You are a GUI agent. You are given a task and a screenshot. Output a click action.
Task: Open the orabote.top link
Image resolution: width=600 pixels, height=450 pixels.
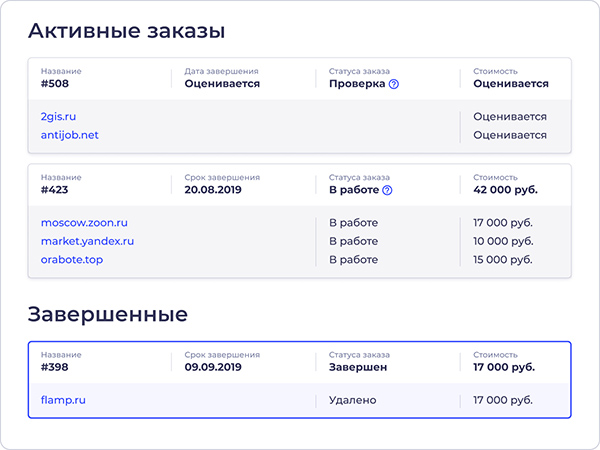click(x=72, y=259)
